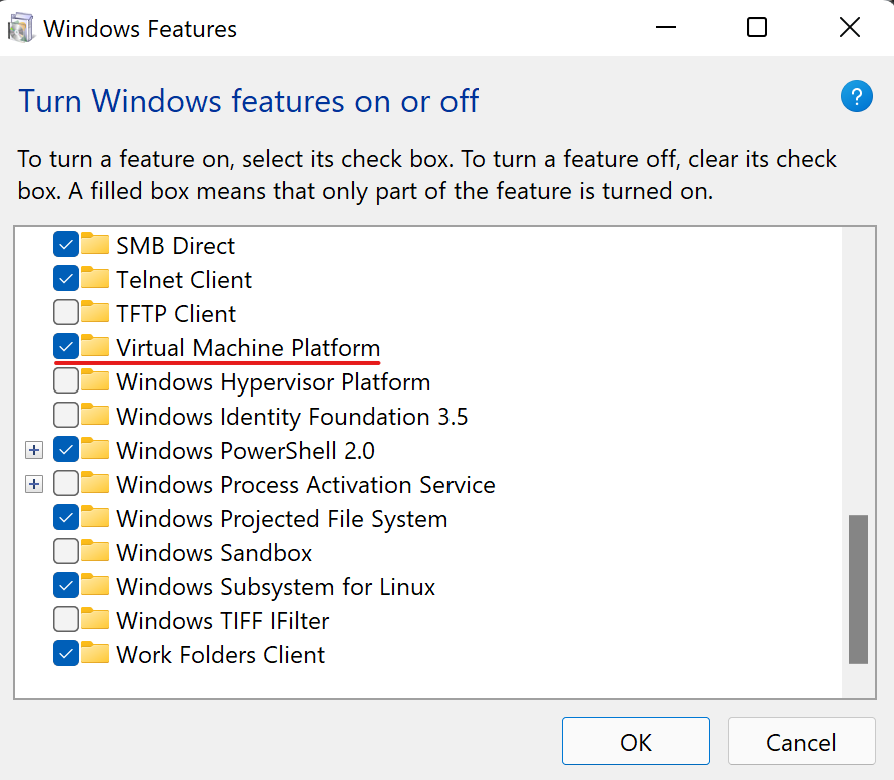Turn on Windows Hypervisor Platform checkbox

point(66,381)
